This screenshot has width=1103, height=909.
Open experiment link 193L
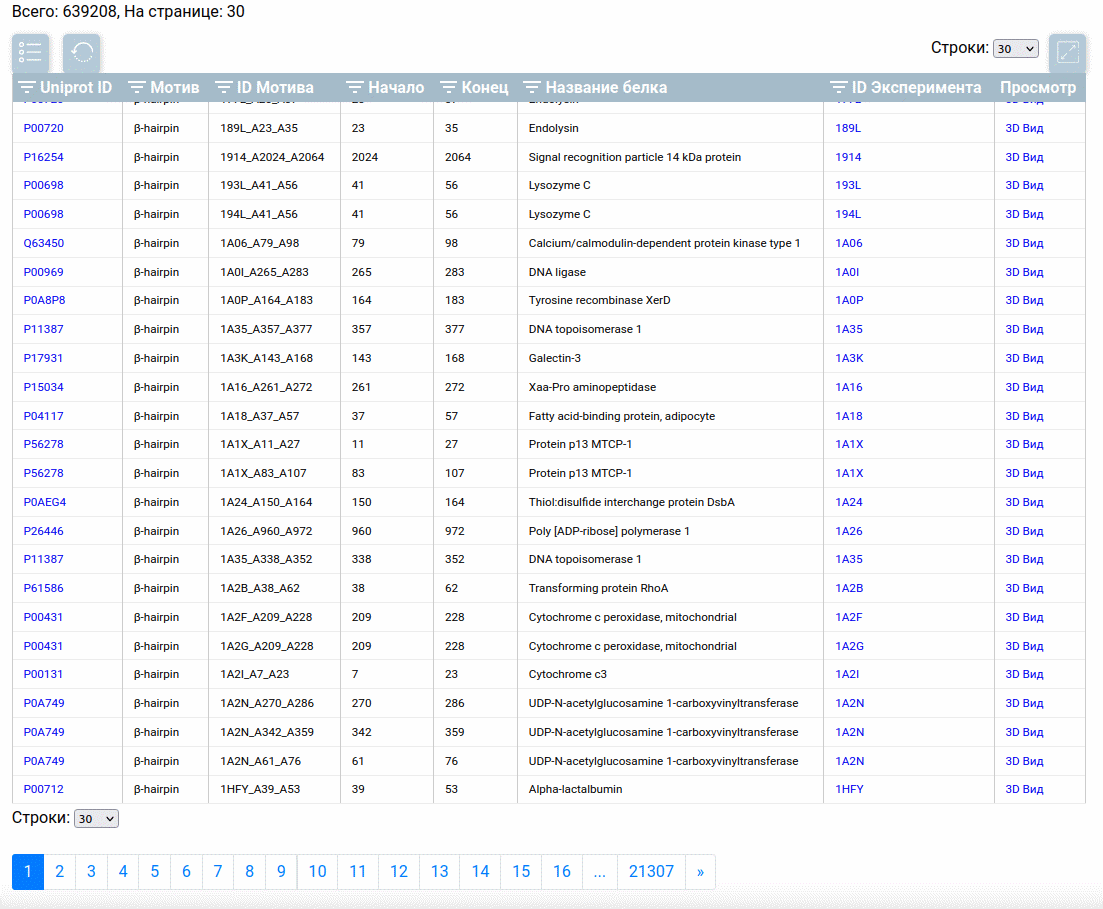848,185
